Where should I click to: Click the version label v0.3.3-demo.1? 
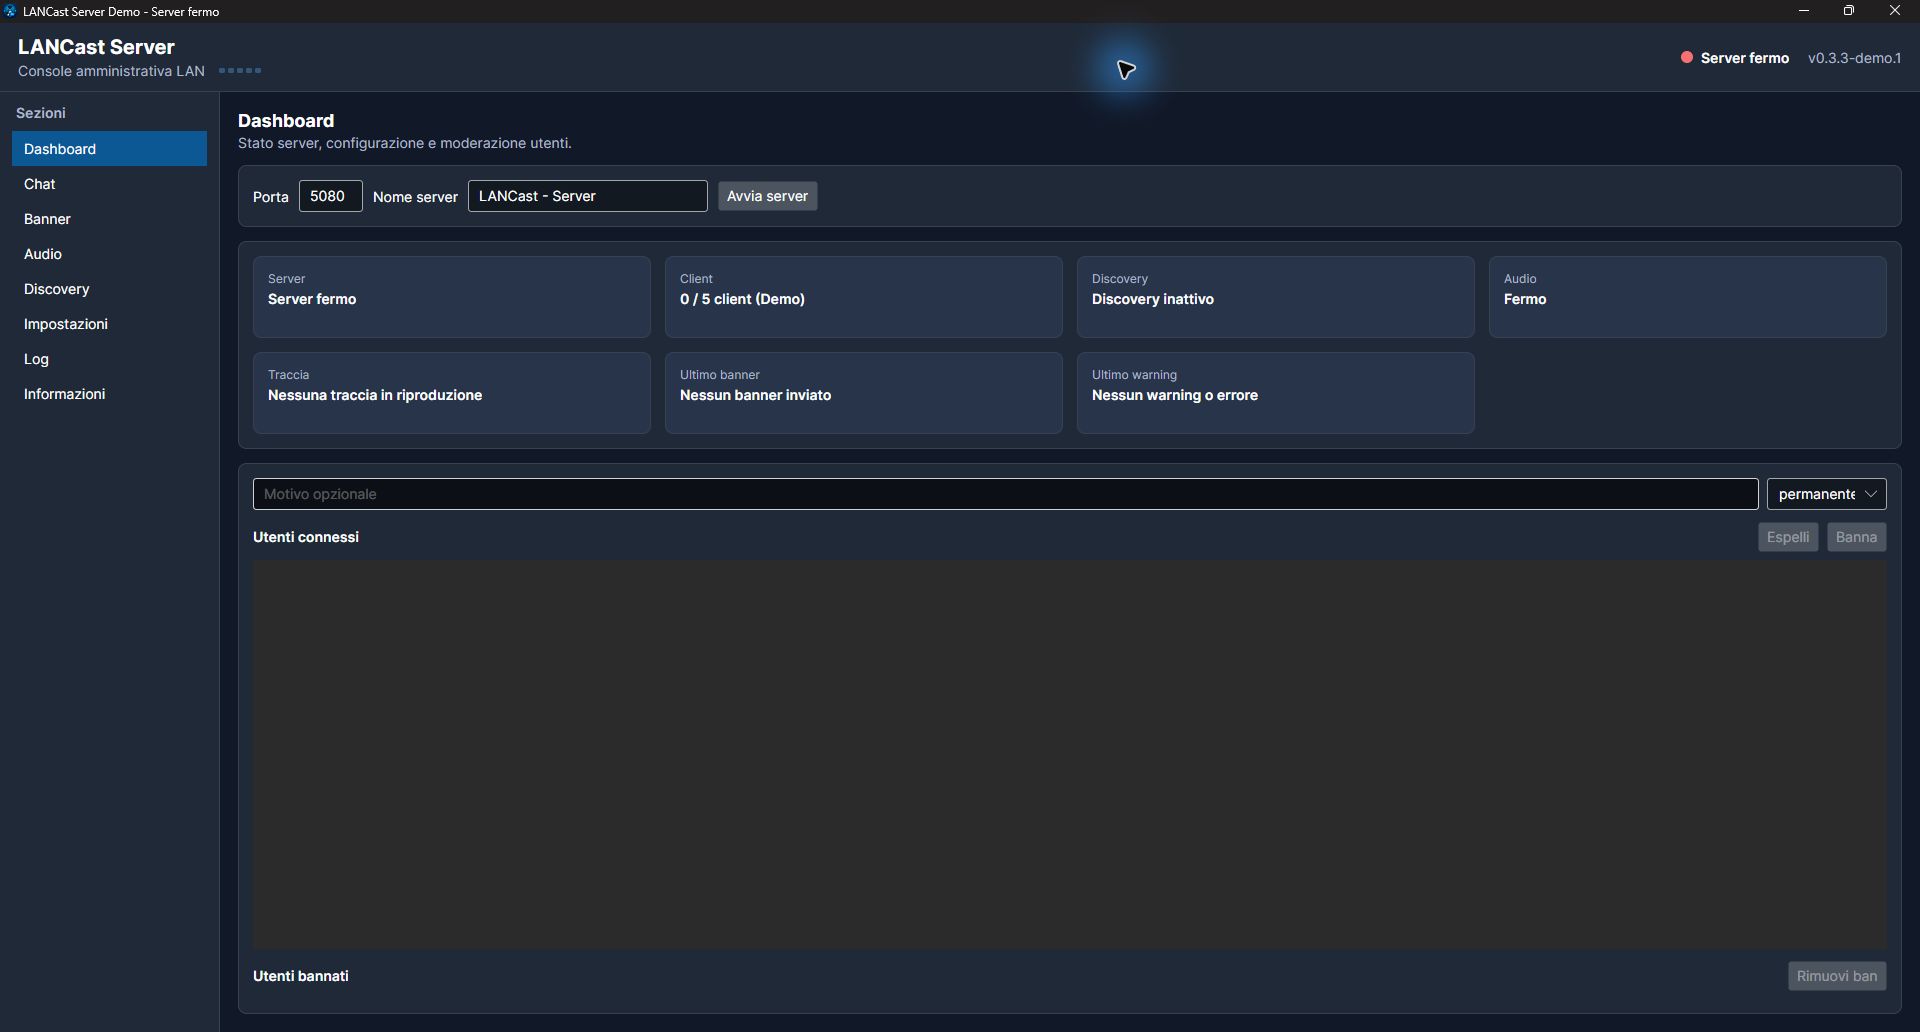1854,58
